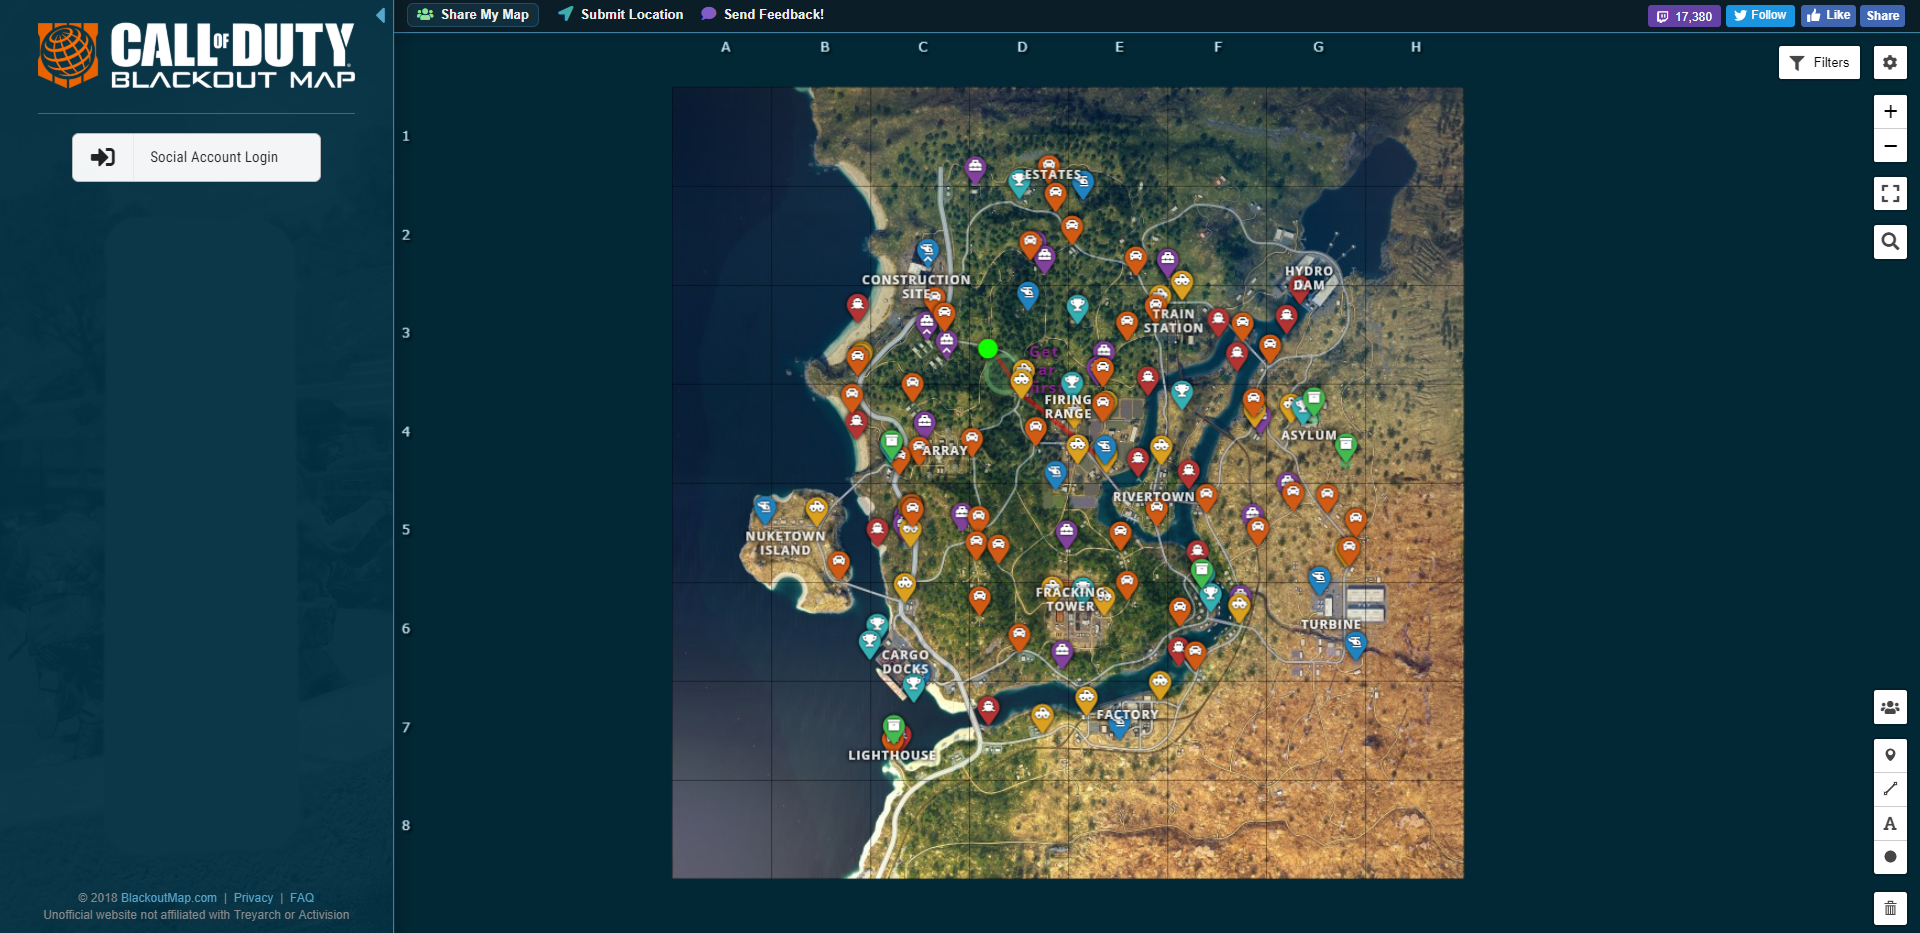Open the map settings gear
The image size is (1920, 933).
1889,62
